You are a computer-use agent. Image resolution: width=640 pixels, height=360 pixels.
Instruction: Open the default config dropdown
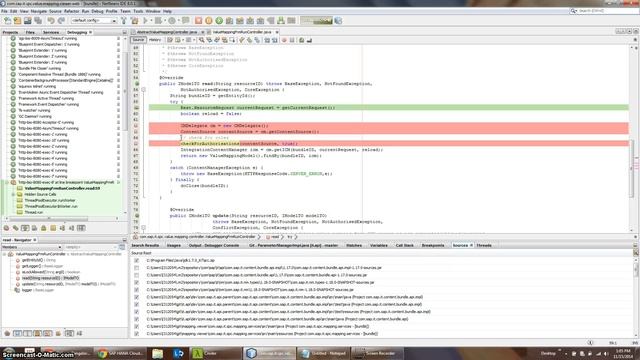94,20
